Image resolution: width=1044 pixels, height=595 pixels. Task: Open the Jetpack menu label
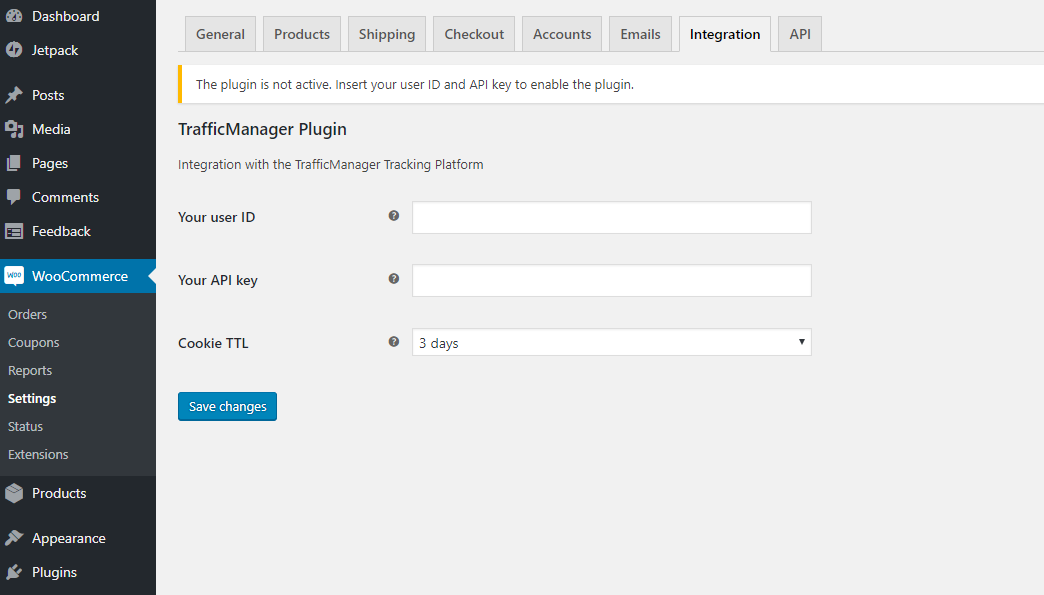point(55,50)
